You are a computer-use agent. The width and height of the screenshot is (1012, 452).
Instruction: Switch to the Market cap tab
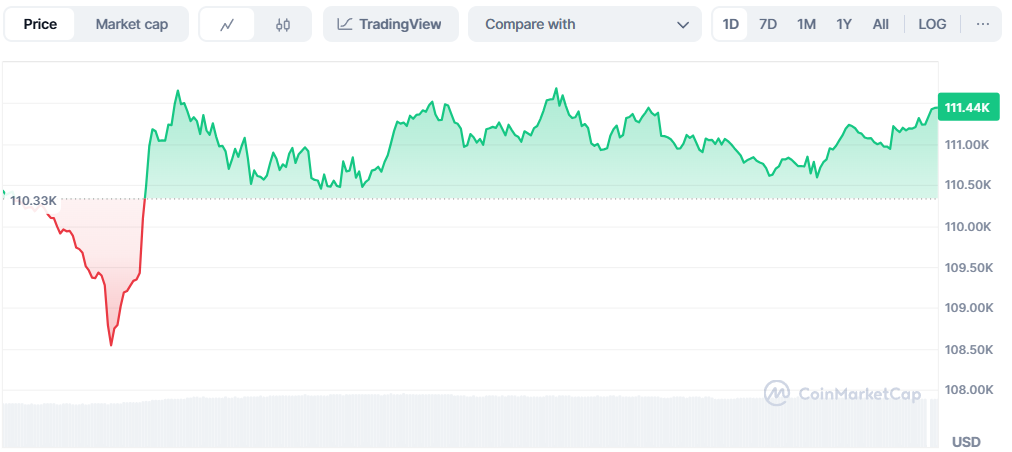[132, 24]
